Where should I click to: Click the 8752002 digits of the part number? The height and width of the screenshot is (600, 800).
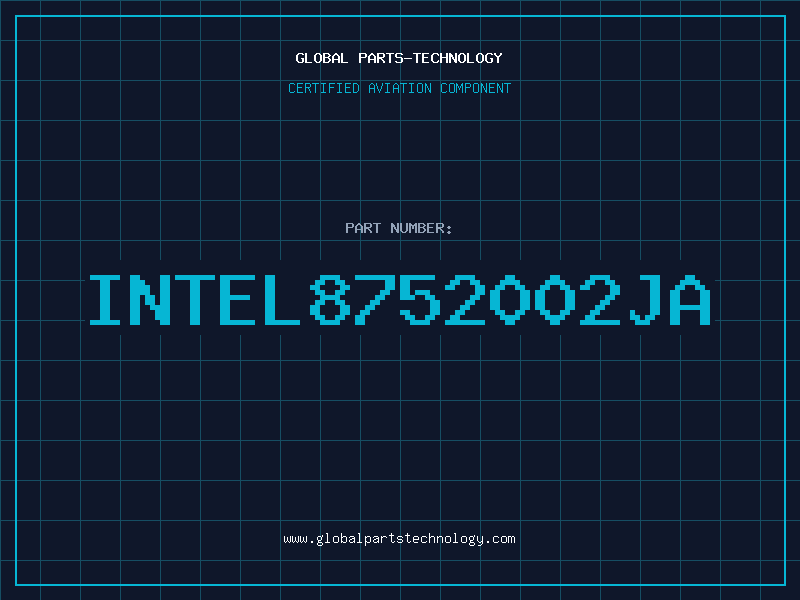click(465, 300)
